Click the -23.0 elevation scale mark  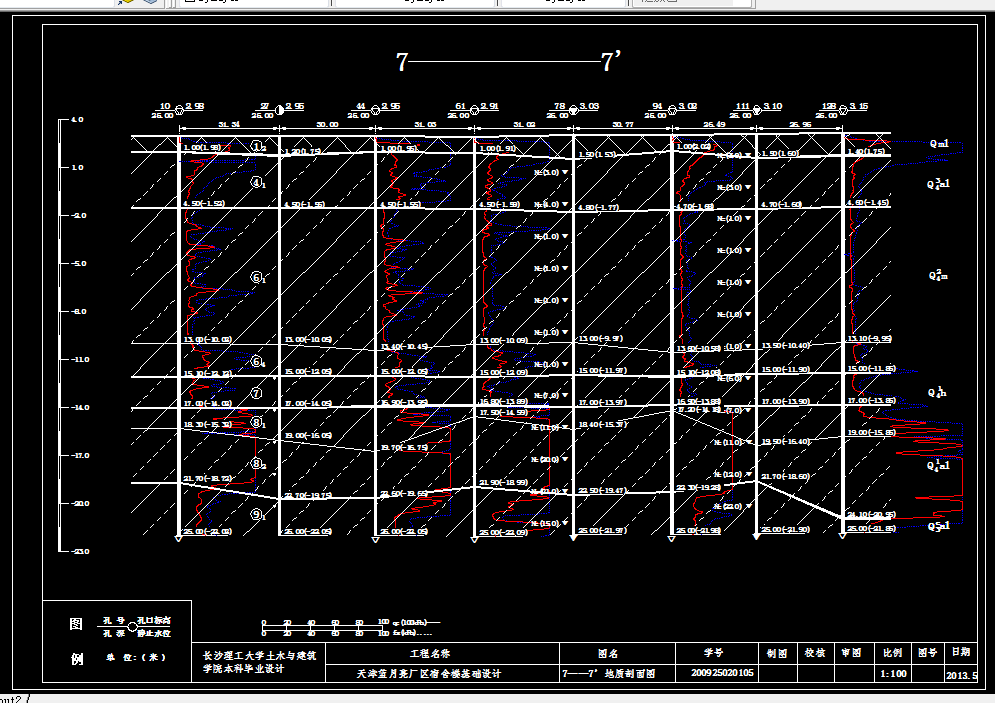tap(79, 551)
